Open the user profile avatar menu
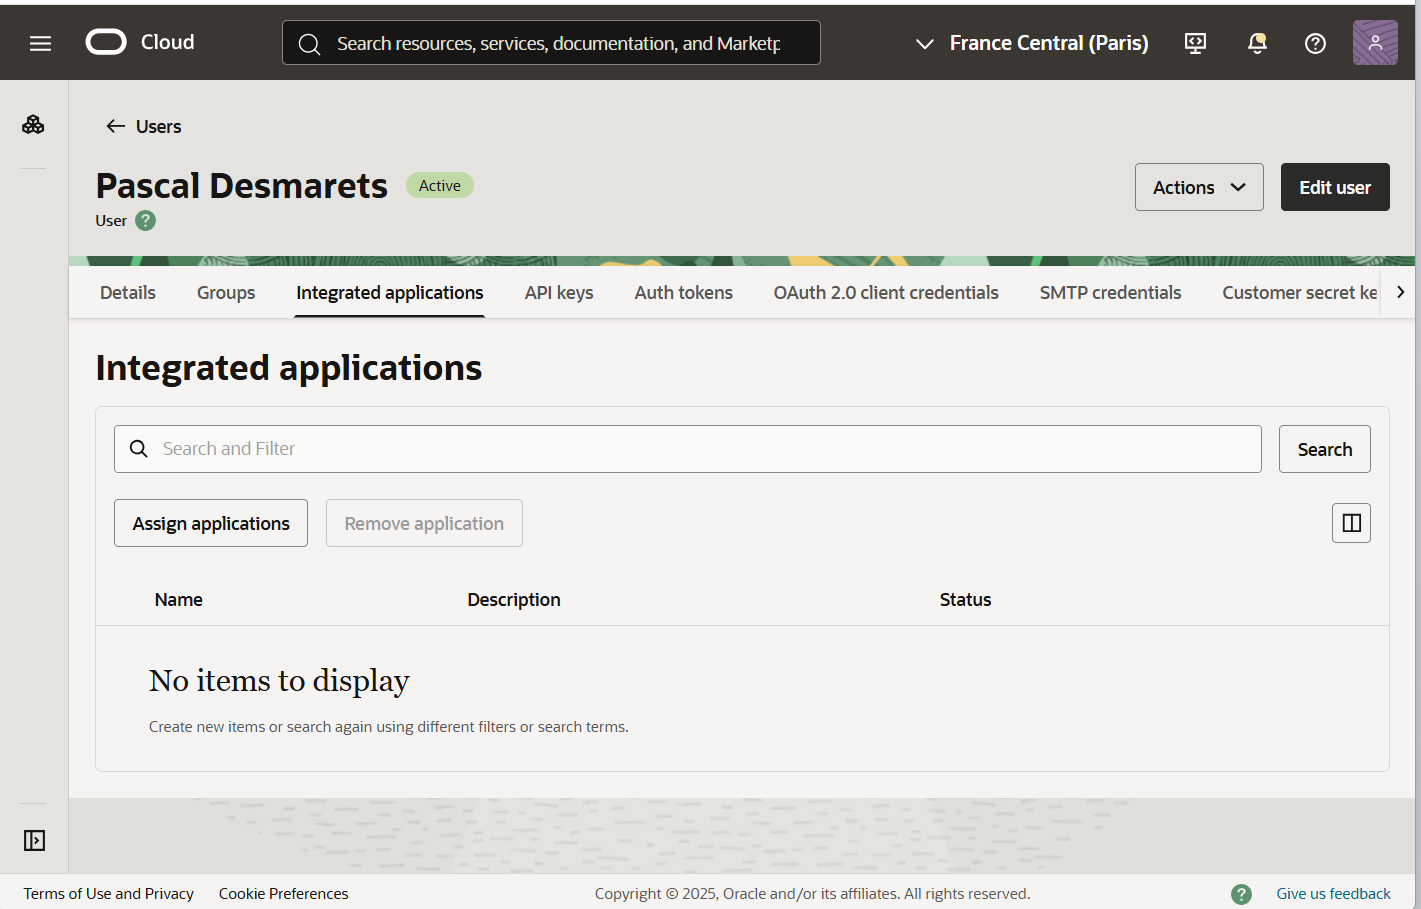The image size is (1421, 909). (x=1375, y=42)
